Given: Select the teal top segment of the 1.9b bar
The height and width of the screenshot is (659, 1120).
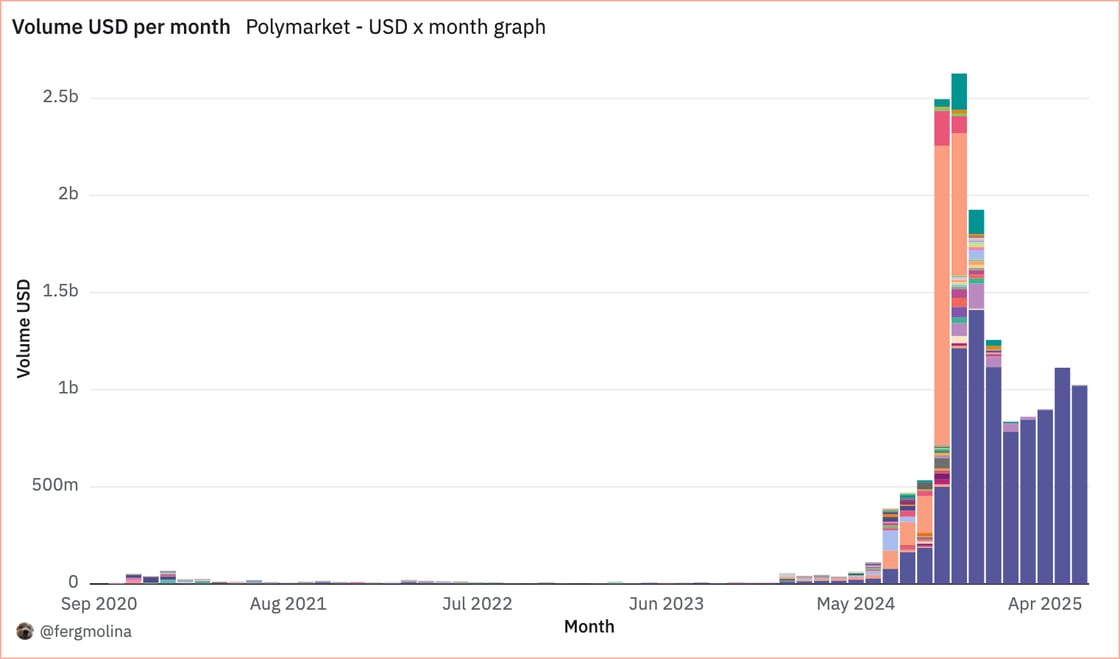Looking at the screenshot, I should (x=976, y=221).
